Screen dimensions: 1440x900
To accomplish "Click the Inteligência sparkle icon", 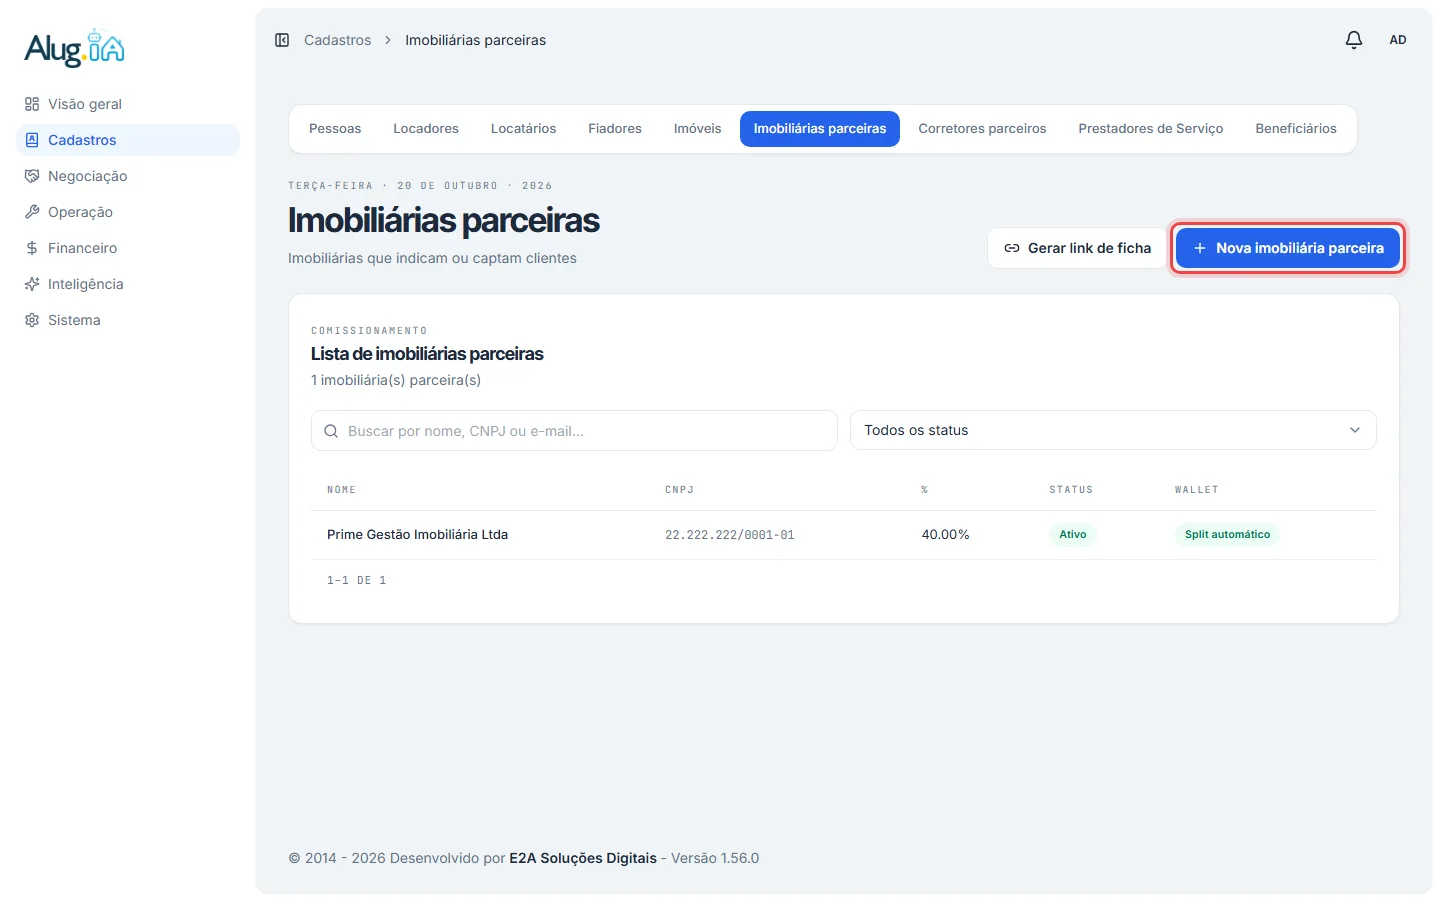I will (32, 284).
